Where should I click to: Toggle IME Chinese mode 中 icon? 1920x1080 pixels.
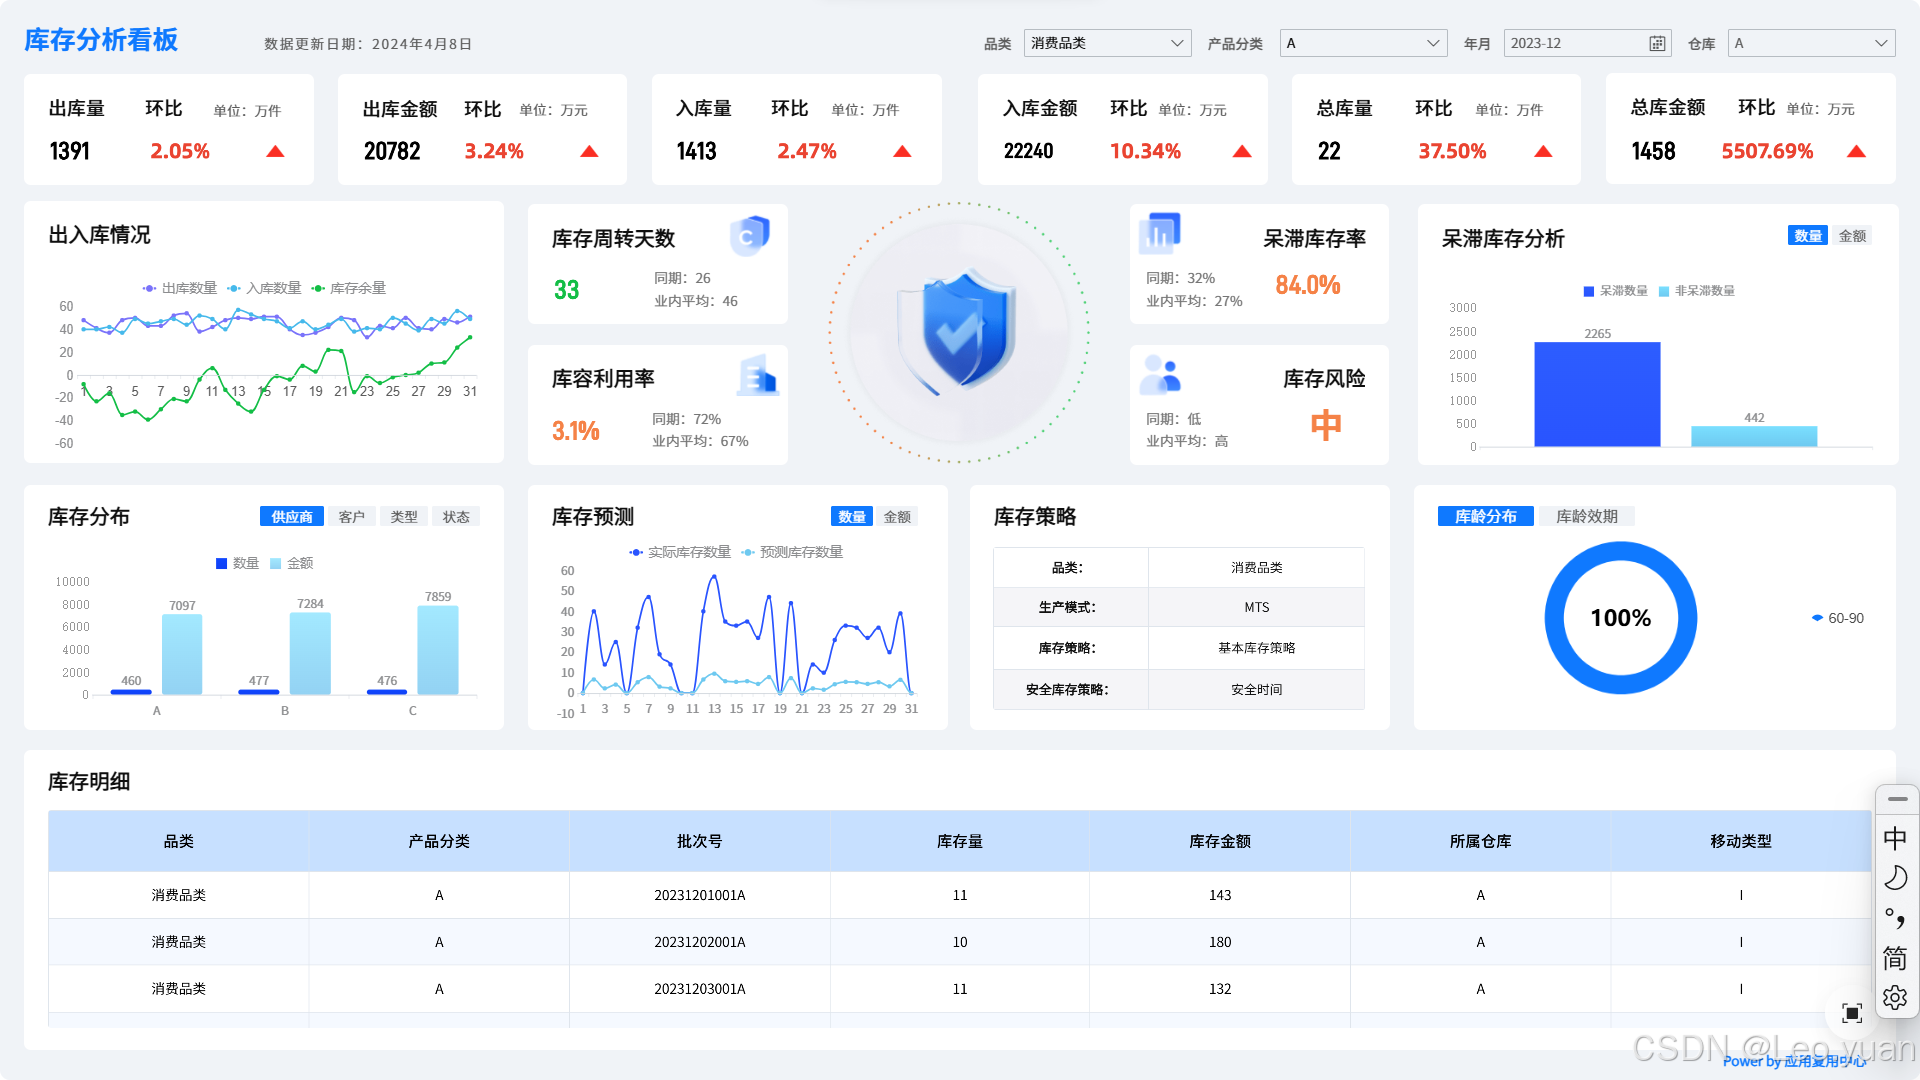coord(1895,838)
